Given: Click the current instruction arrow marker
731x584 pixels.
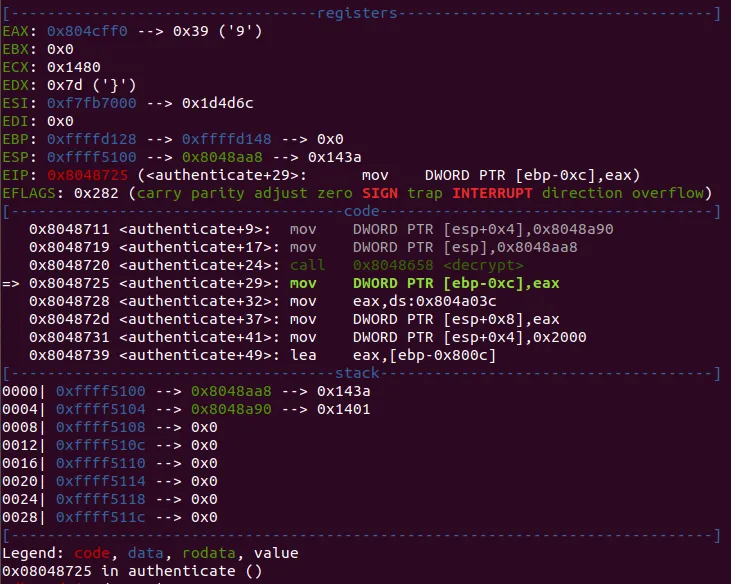Looking at the screenshot, I should [x=11, y=283].
